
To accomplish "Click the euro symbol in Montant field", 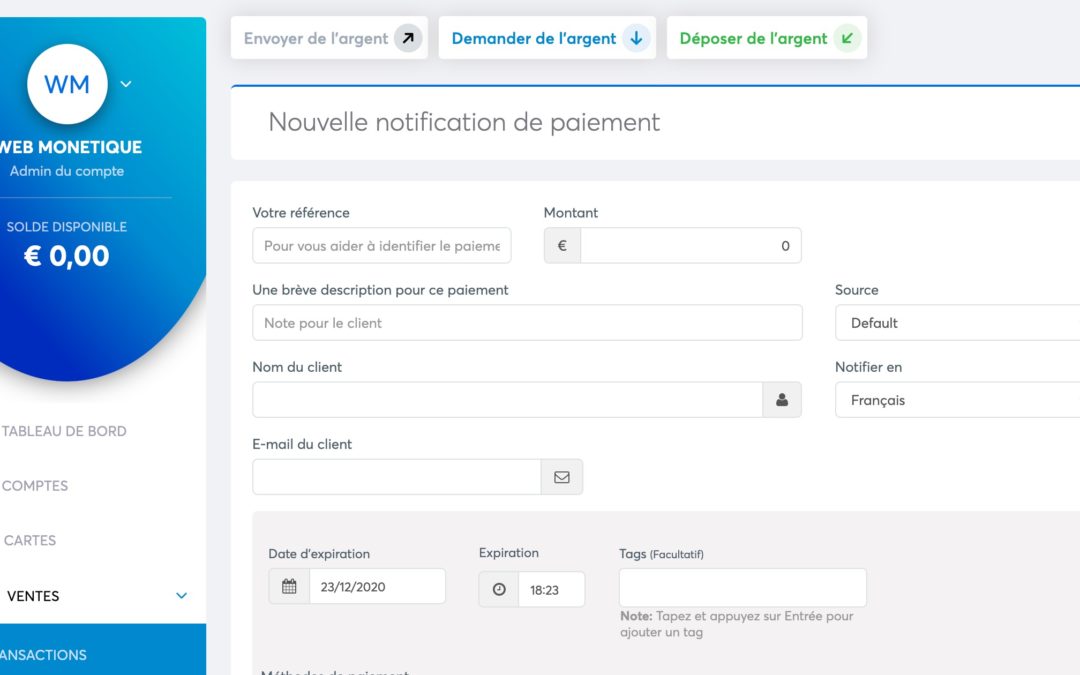I will [x=562, y=246].
